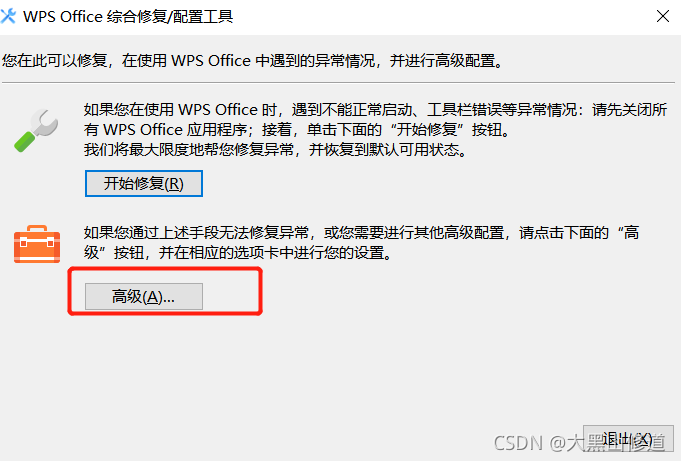This screenshot has height=461, width=681.
Task: Exit the tool using 退出(X) button
Action: [x=628, y=439]
